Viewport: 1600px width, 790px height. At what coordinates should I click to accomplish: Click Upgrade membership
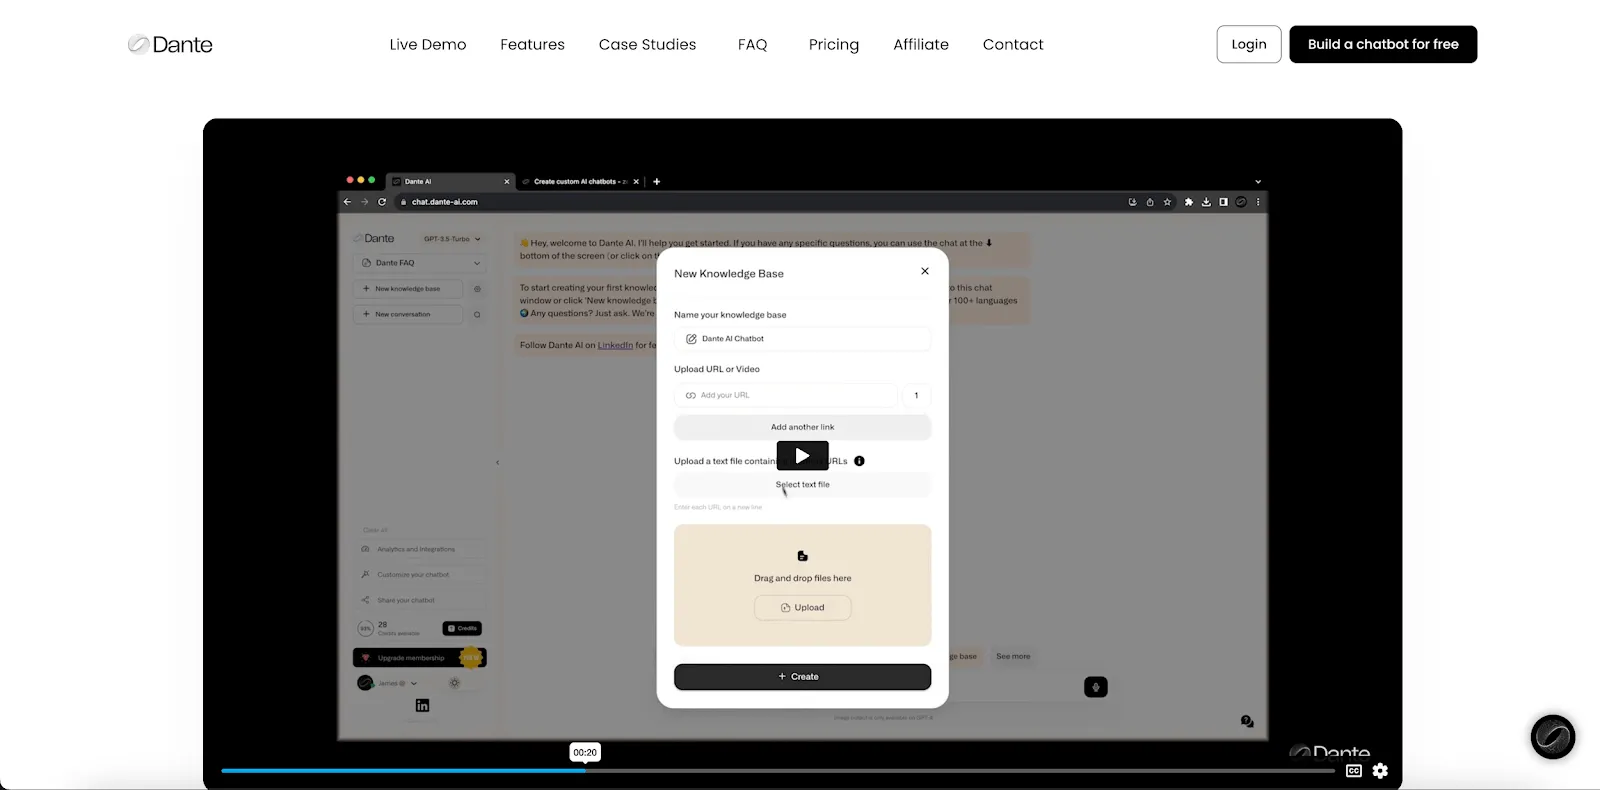(x=419, y=658)
